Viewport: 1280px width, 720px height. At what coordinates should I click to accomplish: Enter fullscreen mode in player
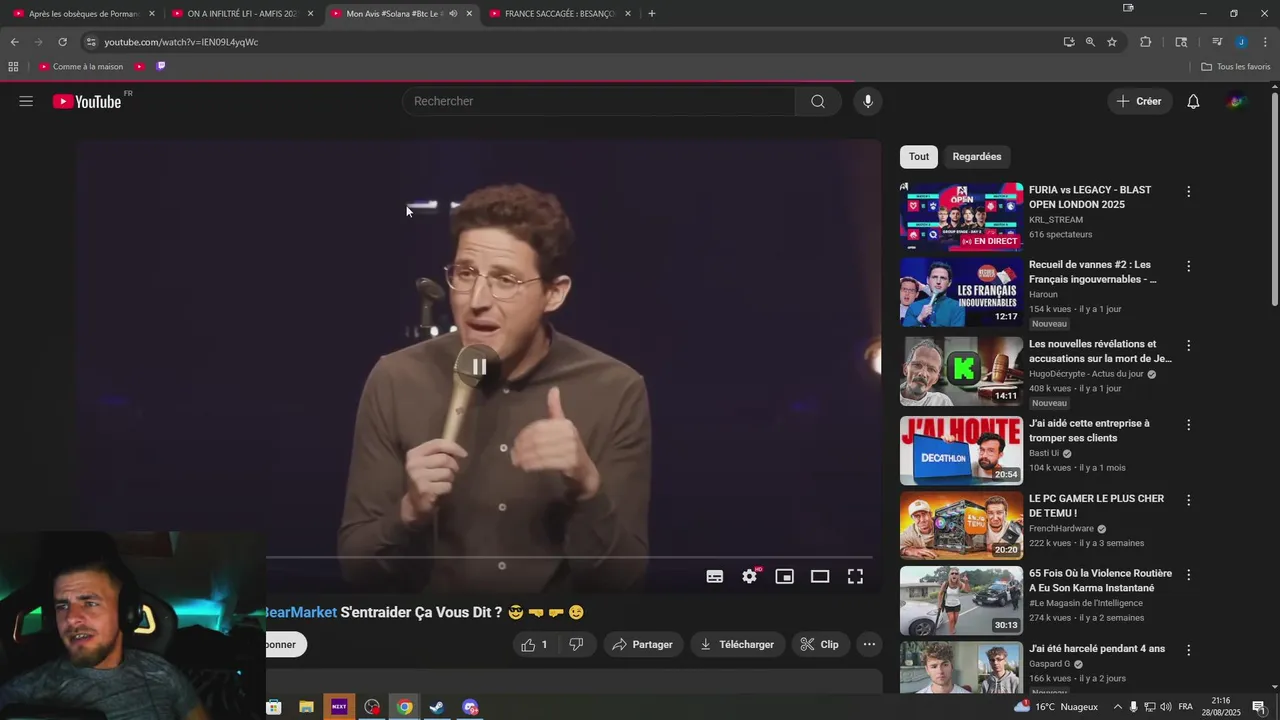[855, 576]
